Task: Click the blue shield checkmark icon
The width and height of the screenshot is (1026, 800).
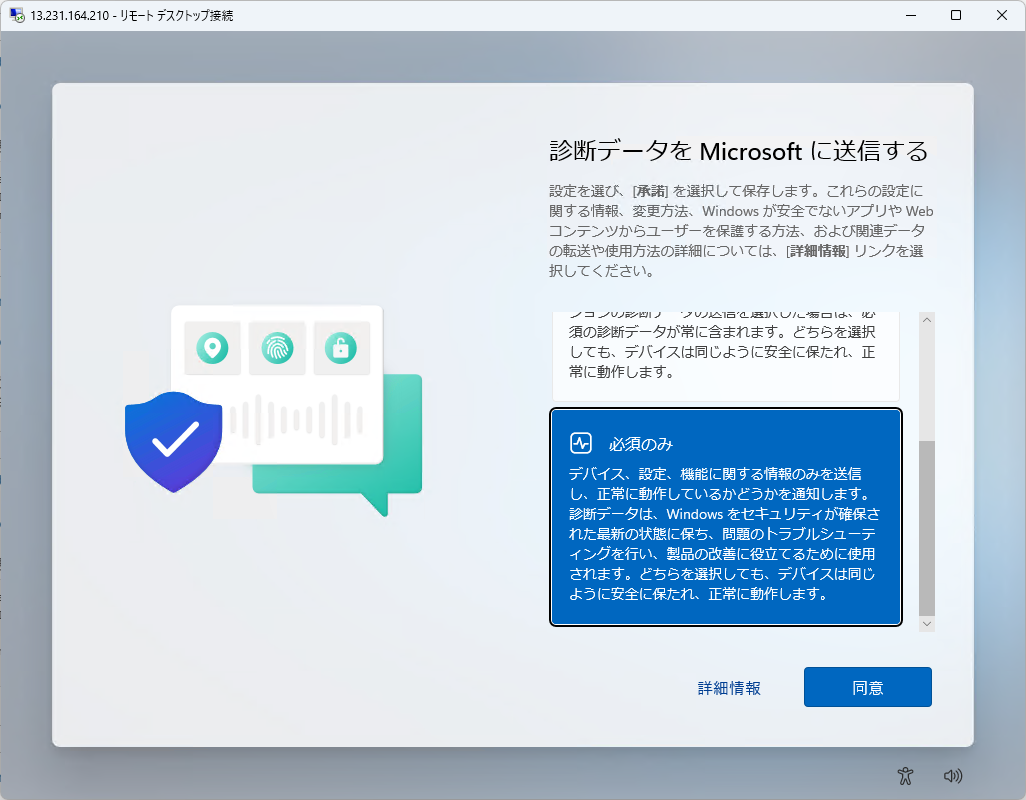Action: tap(174, 439)
